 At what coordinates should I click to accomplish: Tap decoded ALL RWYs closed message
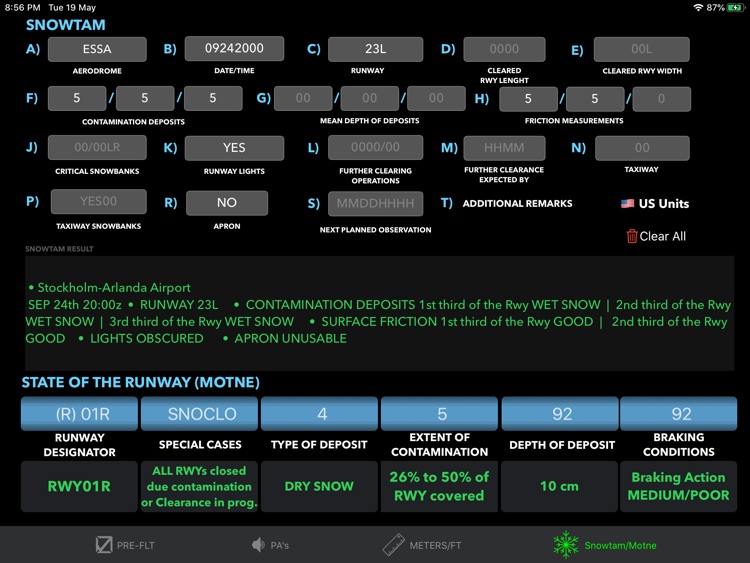click(199, 486)
